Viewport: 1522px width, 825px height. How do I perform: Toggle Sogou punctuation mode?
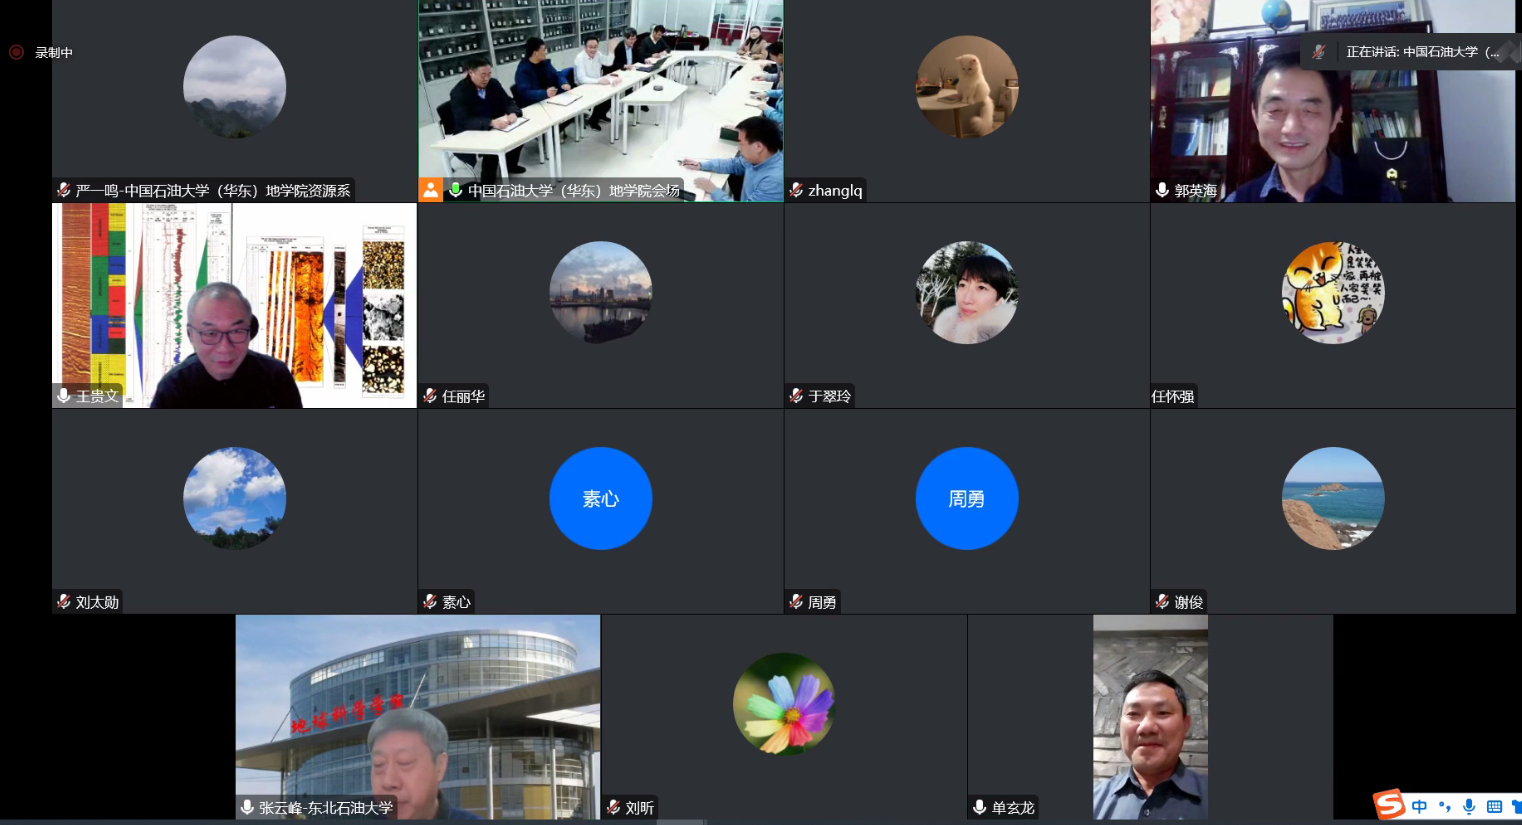click(x=1444, y=806)
